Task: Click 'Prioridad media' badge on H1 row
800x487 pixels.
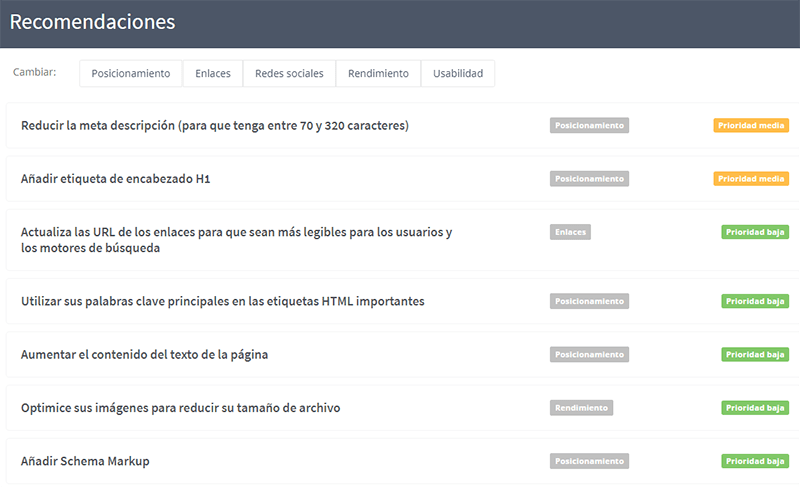Action: click(751, 179)
